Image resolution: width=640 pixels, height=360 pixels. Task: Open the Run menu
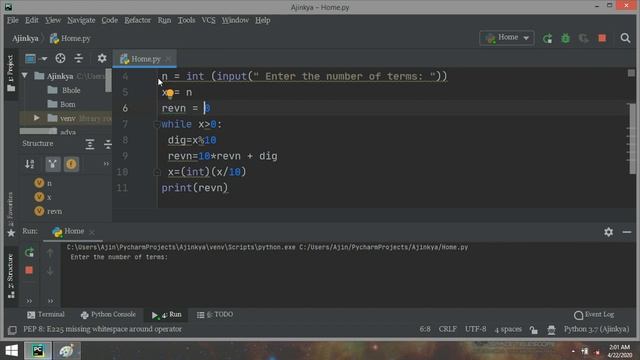click(x=164, y=20)
